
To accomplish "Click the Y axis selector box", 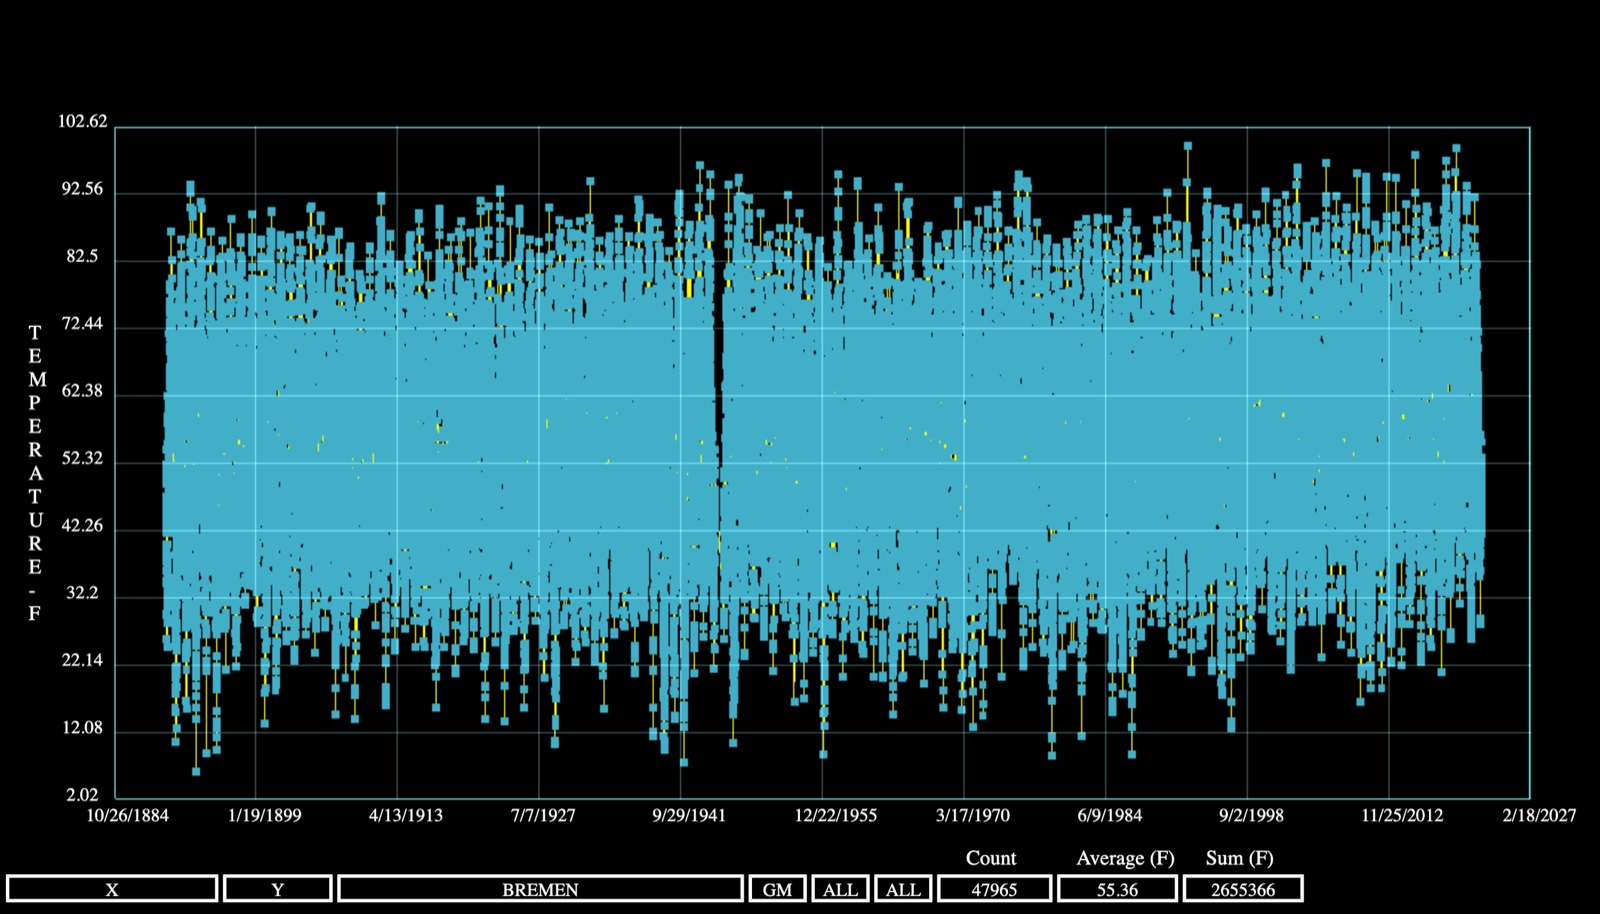I will pyautogui.click(x=278, y=889).
